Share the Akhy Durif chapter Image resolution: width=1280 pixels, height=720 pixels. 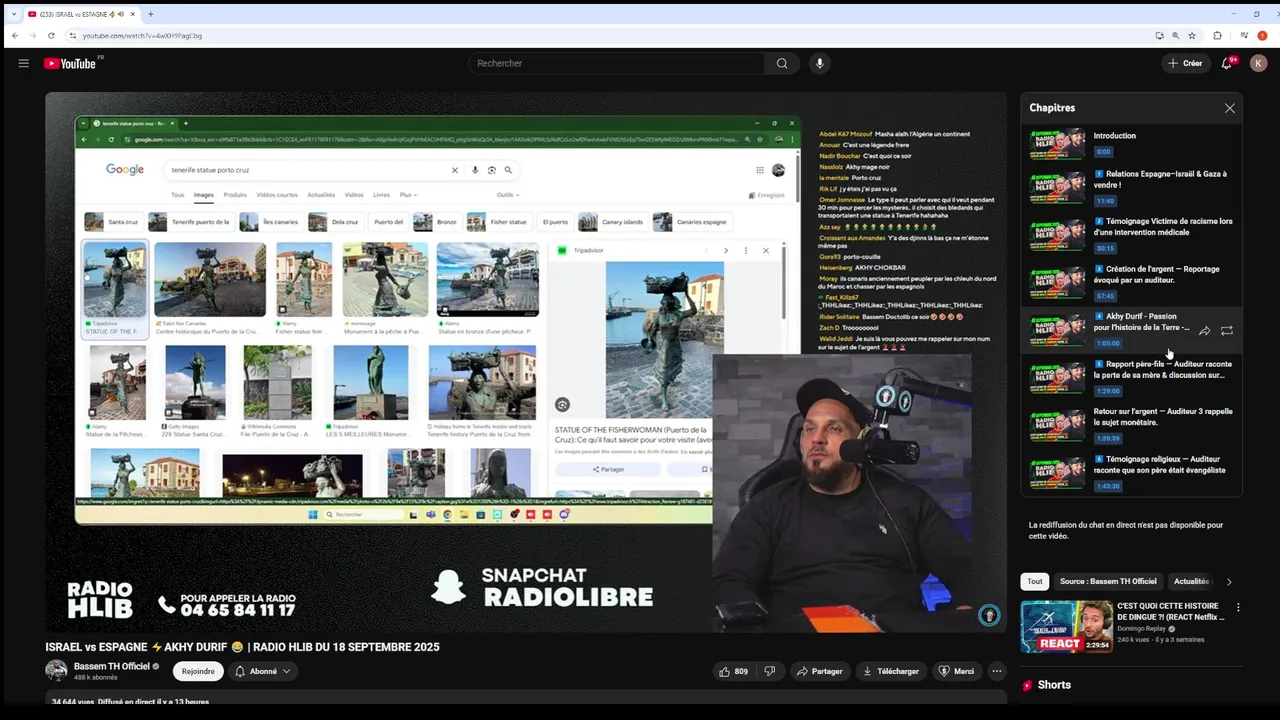1204,330
